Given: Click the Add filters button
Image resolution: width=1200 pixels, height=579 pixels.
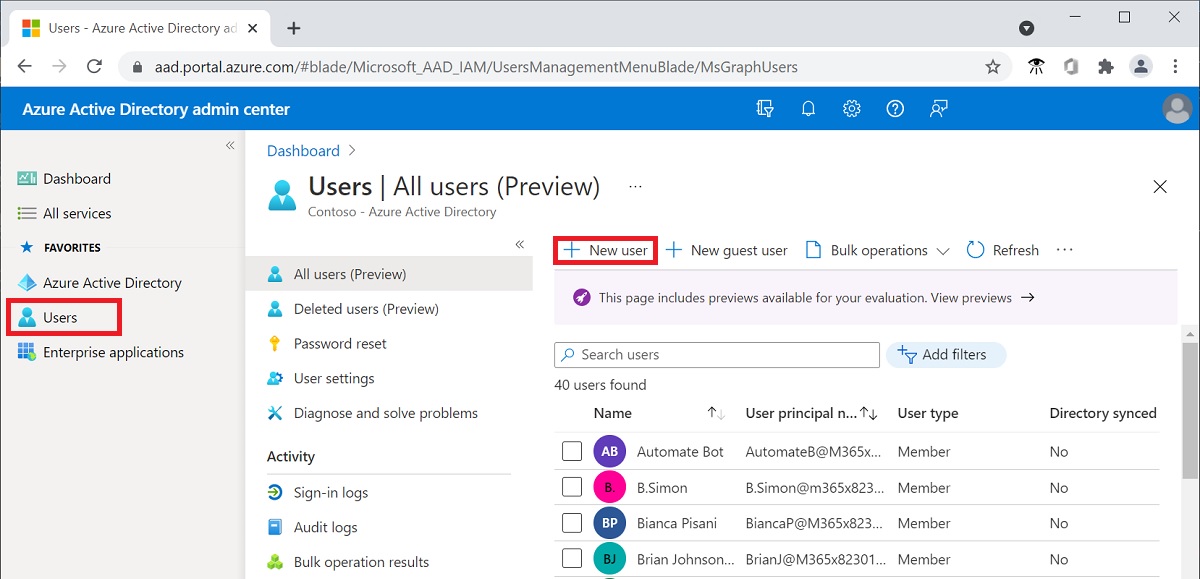Looking at the screenshot, I should coord(946,354).
